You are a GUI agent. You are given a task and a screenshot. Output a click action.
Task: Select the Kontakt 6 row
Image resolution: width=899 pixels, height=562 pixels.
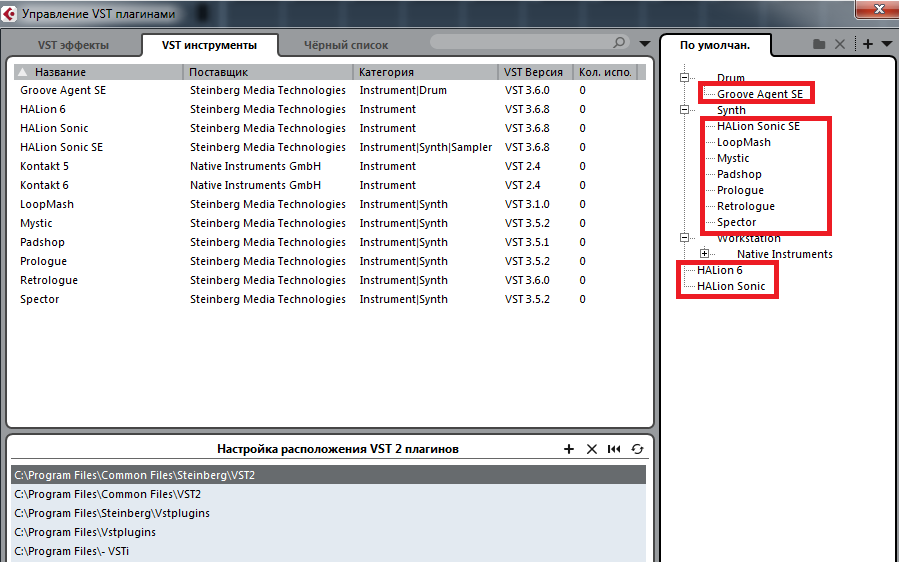click(330, 185)
